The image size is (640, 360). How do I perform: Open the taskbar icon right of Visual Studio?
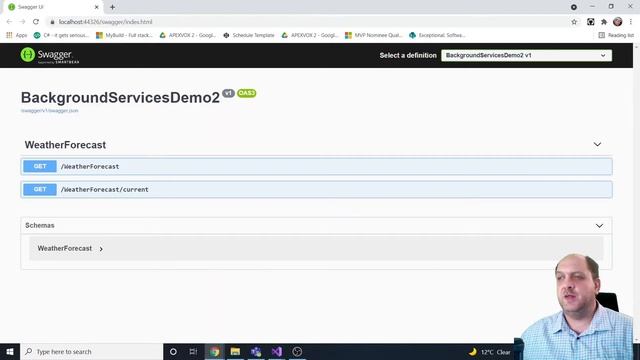[x=297, y=351]
